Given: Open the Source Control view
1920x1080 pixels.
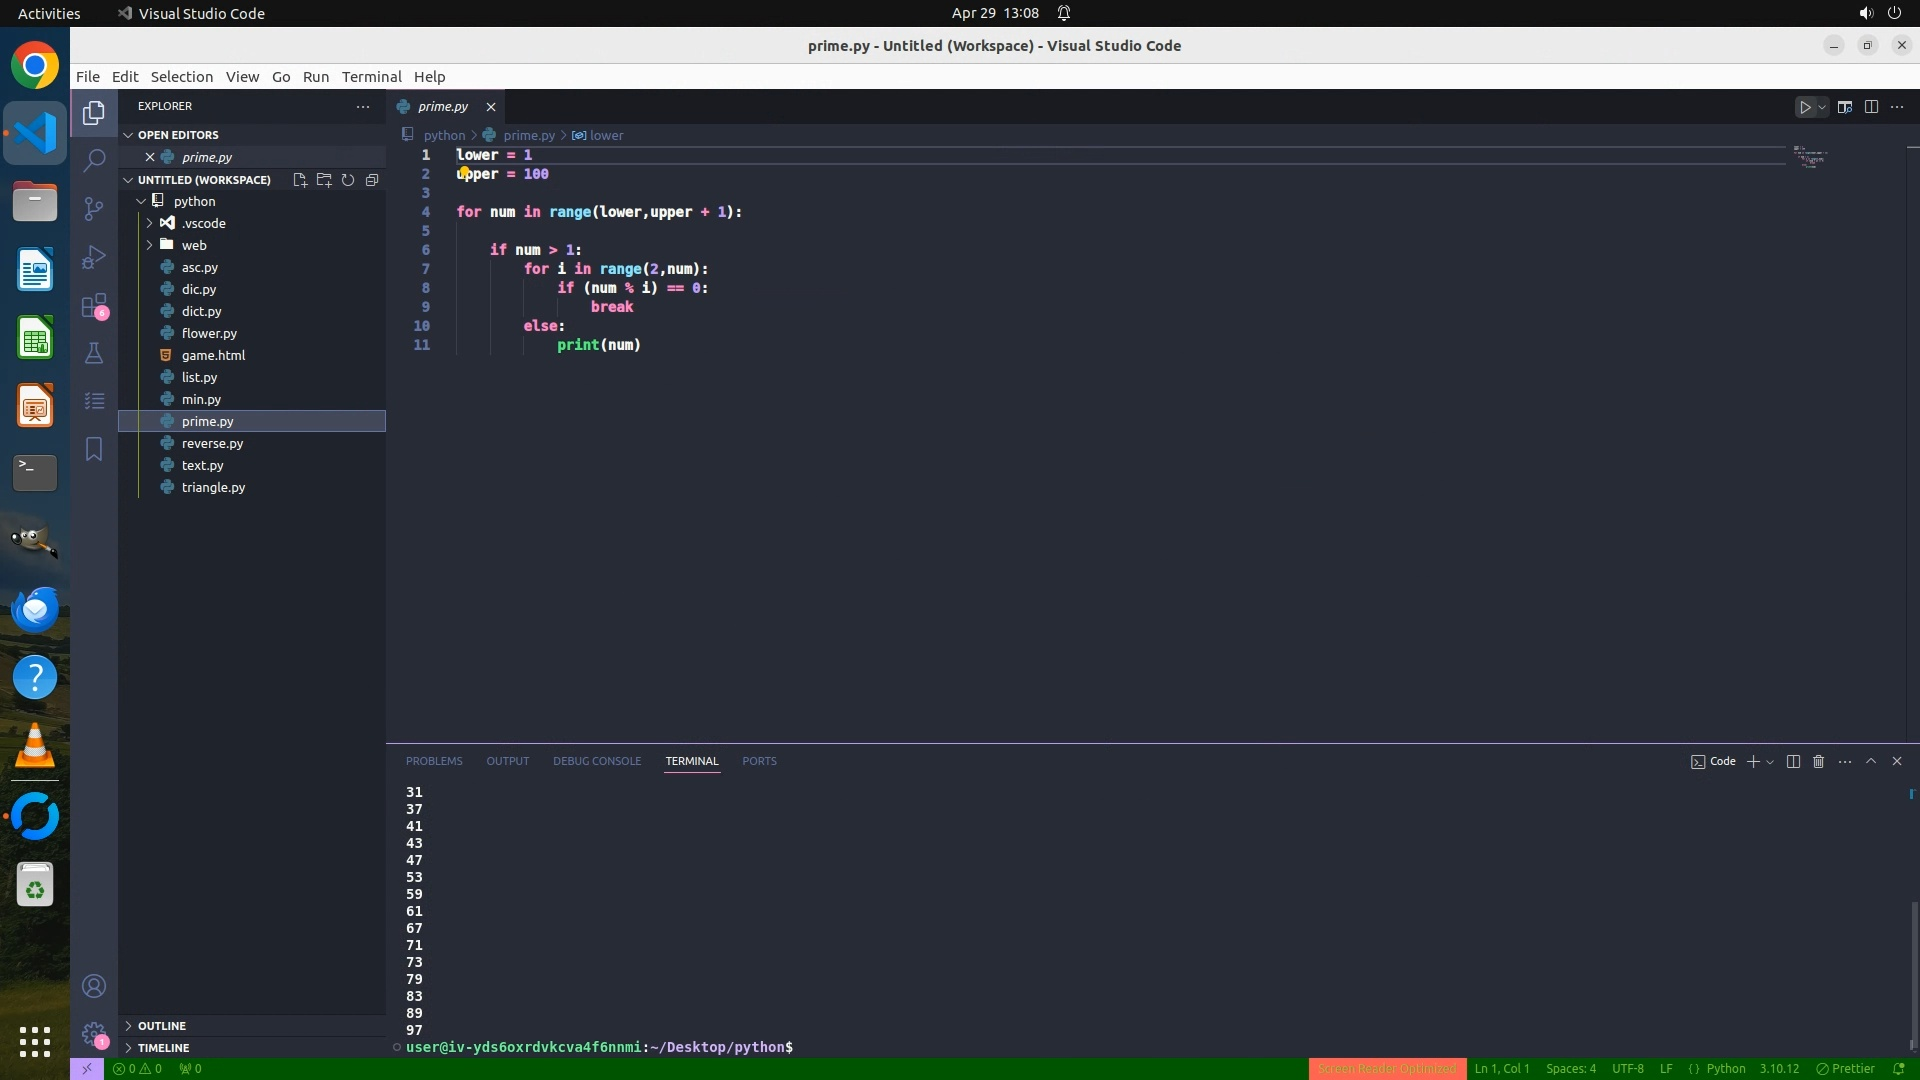Looking at the screenshot, I should (94, 208).
